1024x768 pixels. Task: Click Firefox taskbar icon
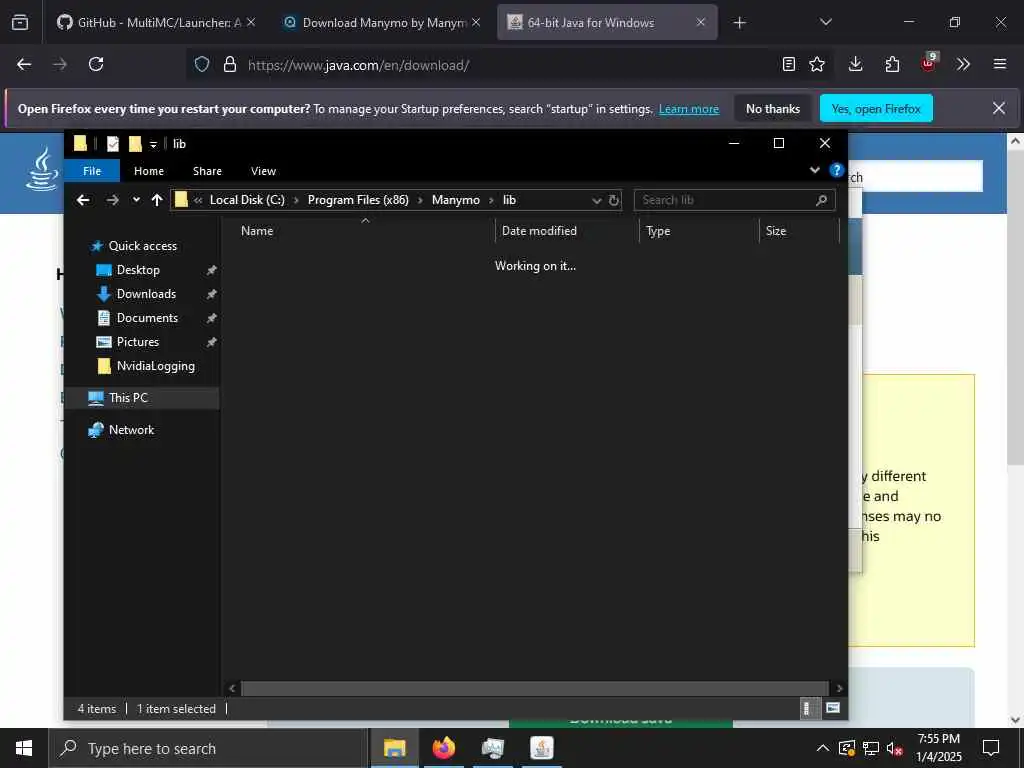click(x=443, y=748)
